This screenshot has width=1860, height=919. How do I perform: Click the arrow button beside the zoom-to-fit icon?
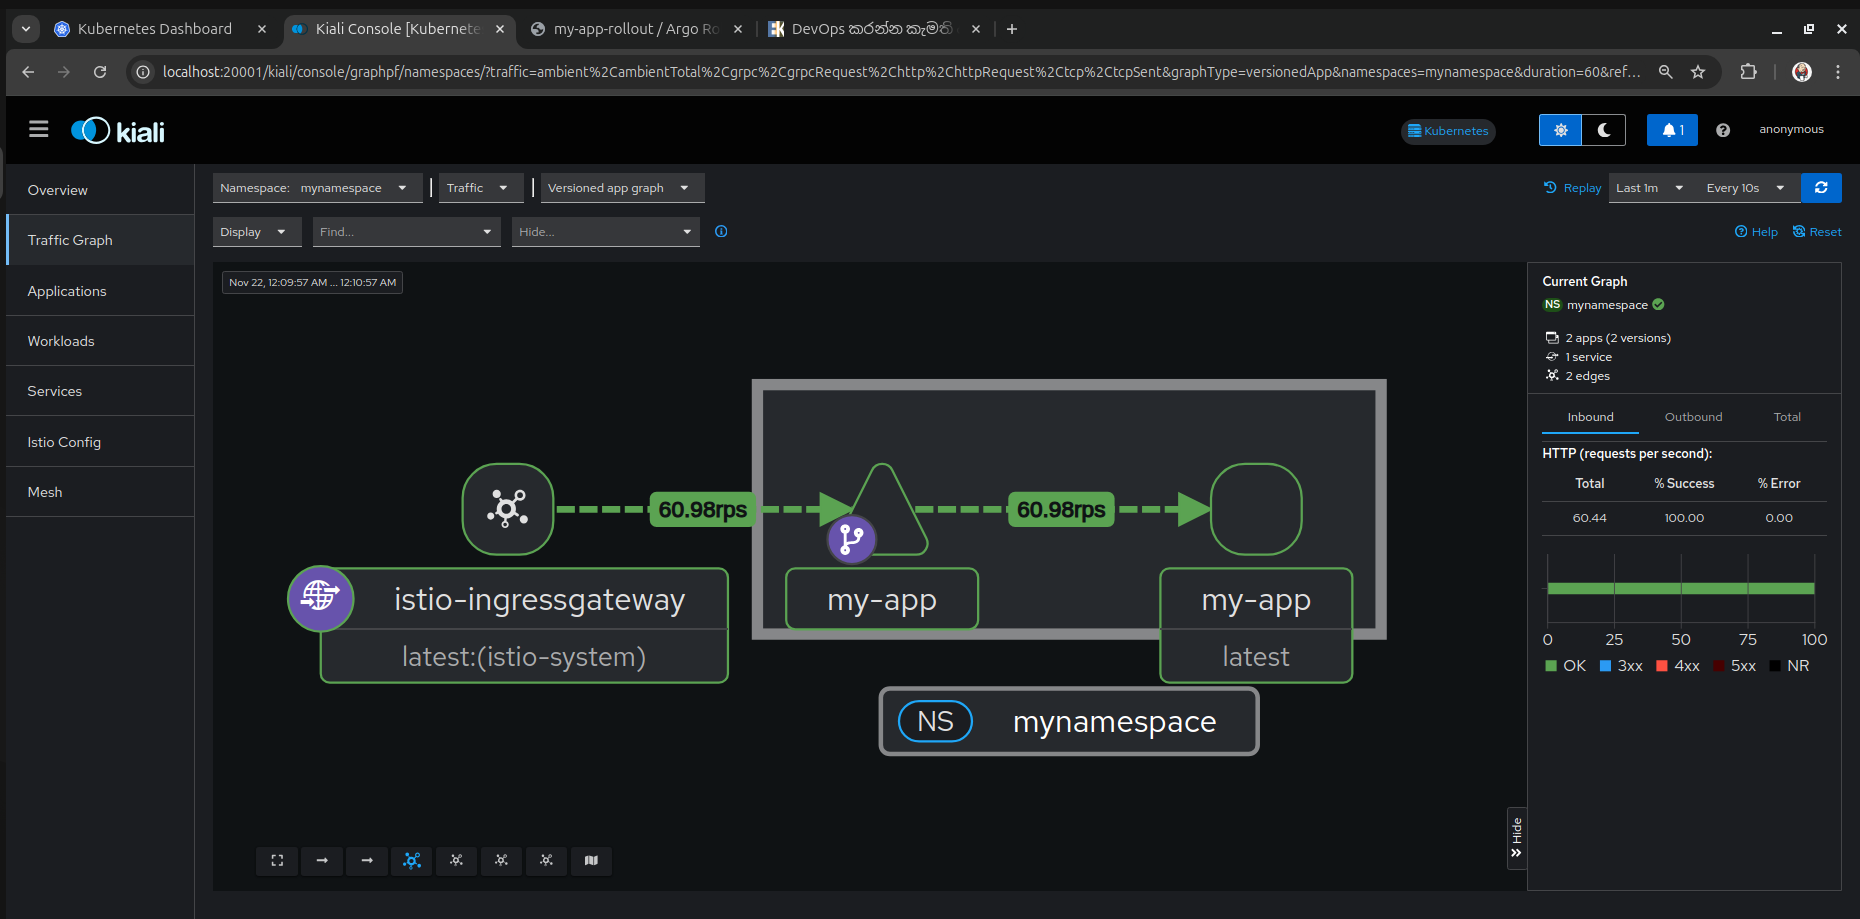322,860
